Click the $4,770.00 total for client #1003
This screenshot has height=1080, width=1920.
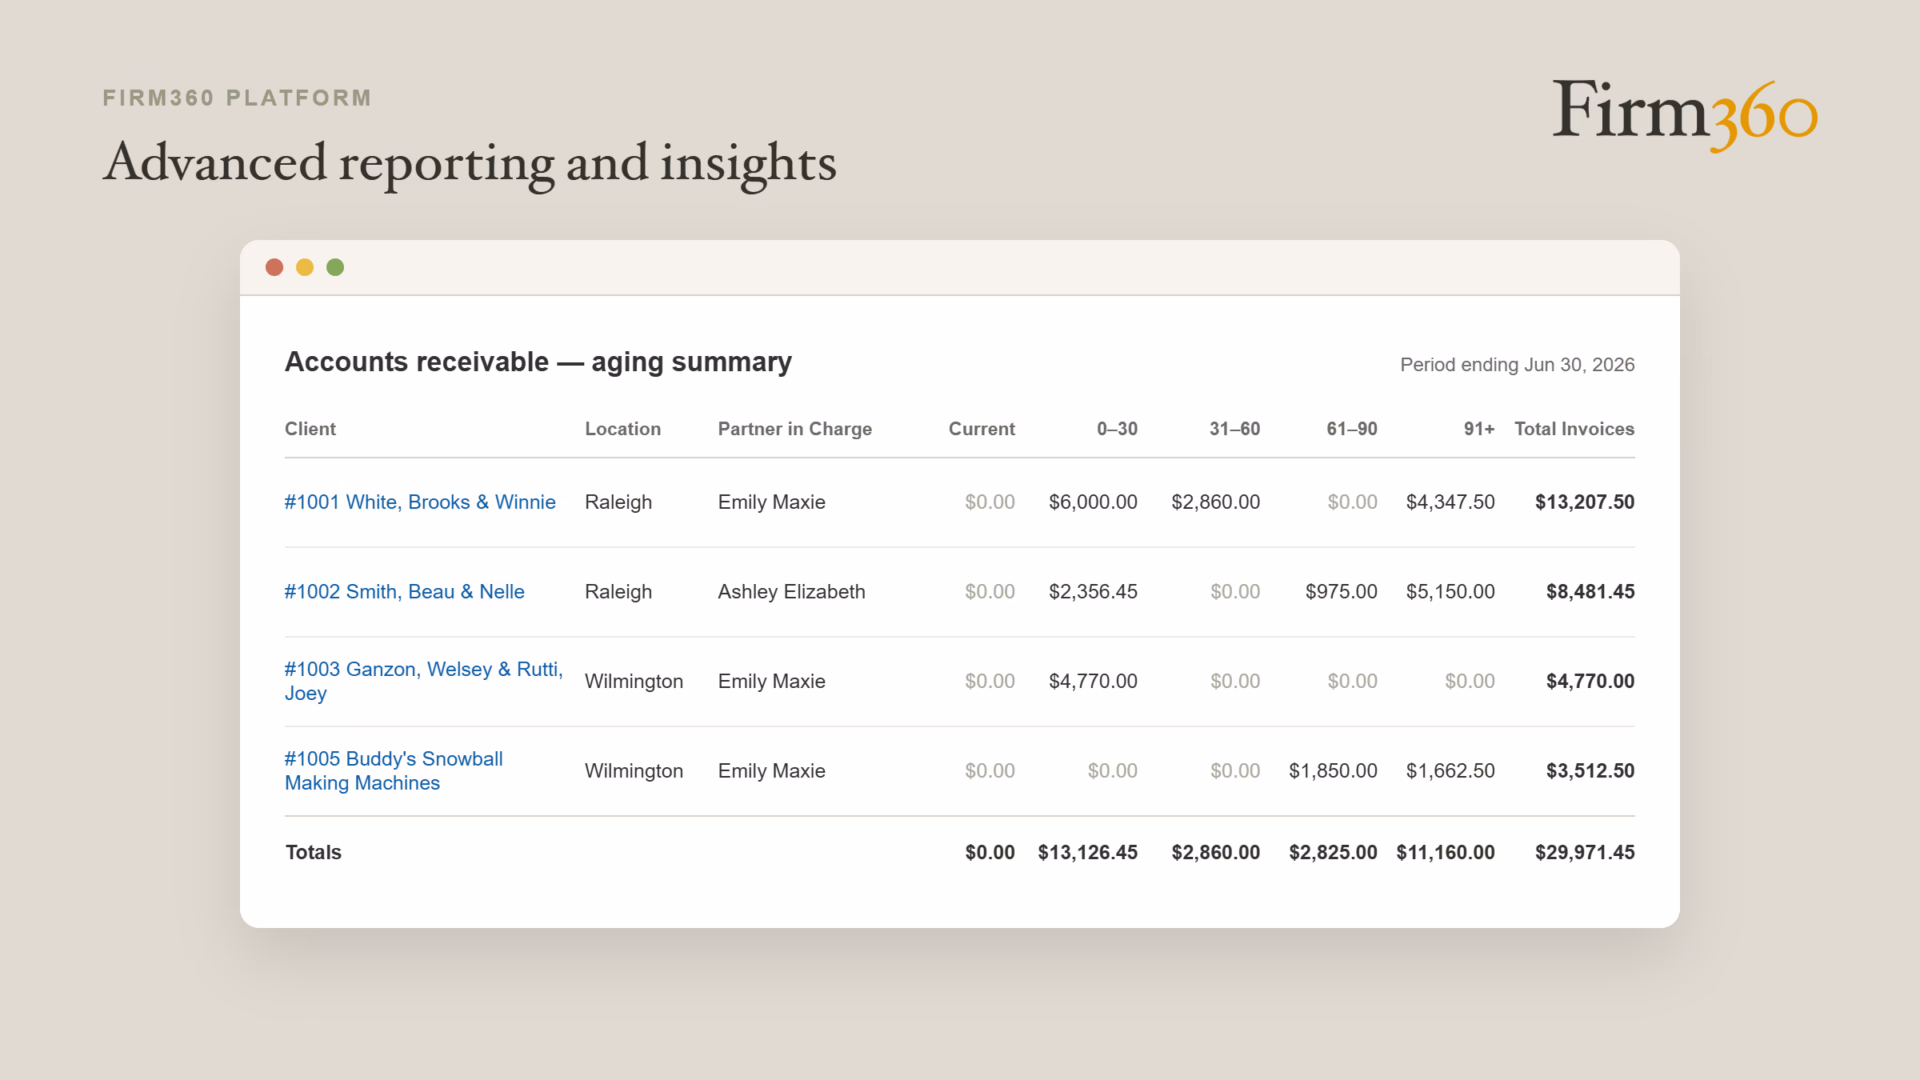tap(1590, 681)
